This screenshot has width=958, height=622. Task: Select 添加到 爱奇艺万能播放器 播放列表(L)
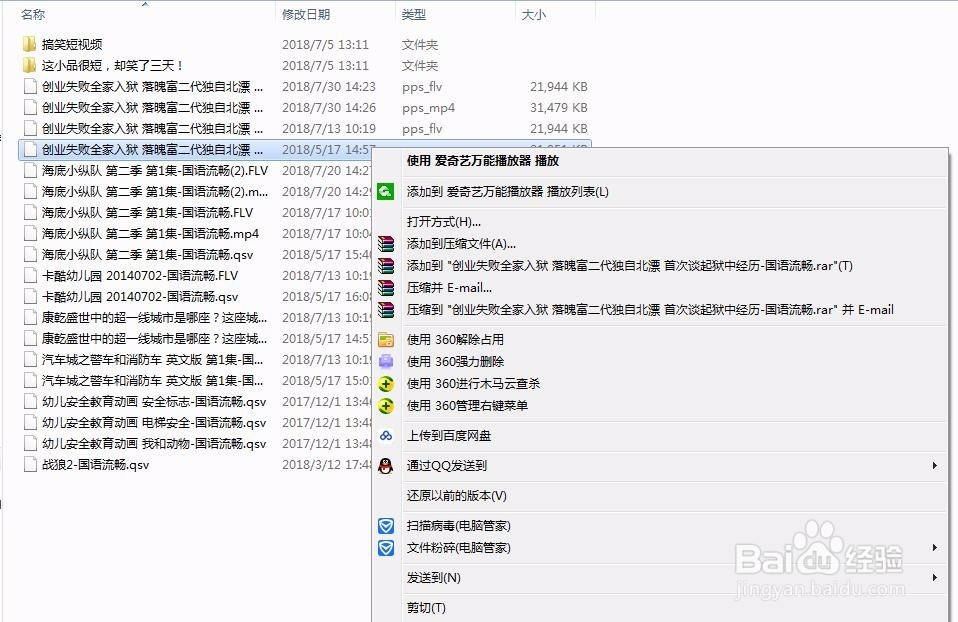tap(508, 192)
